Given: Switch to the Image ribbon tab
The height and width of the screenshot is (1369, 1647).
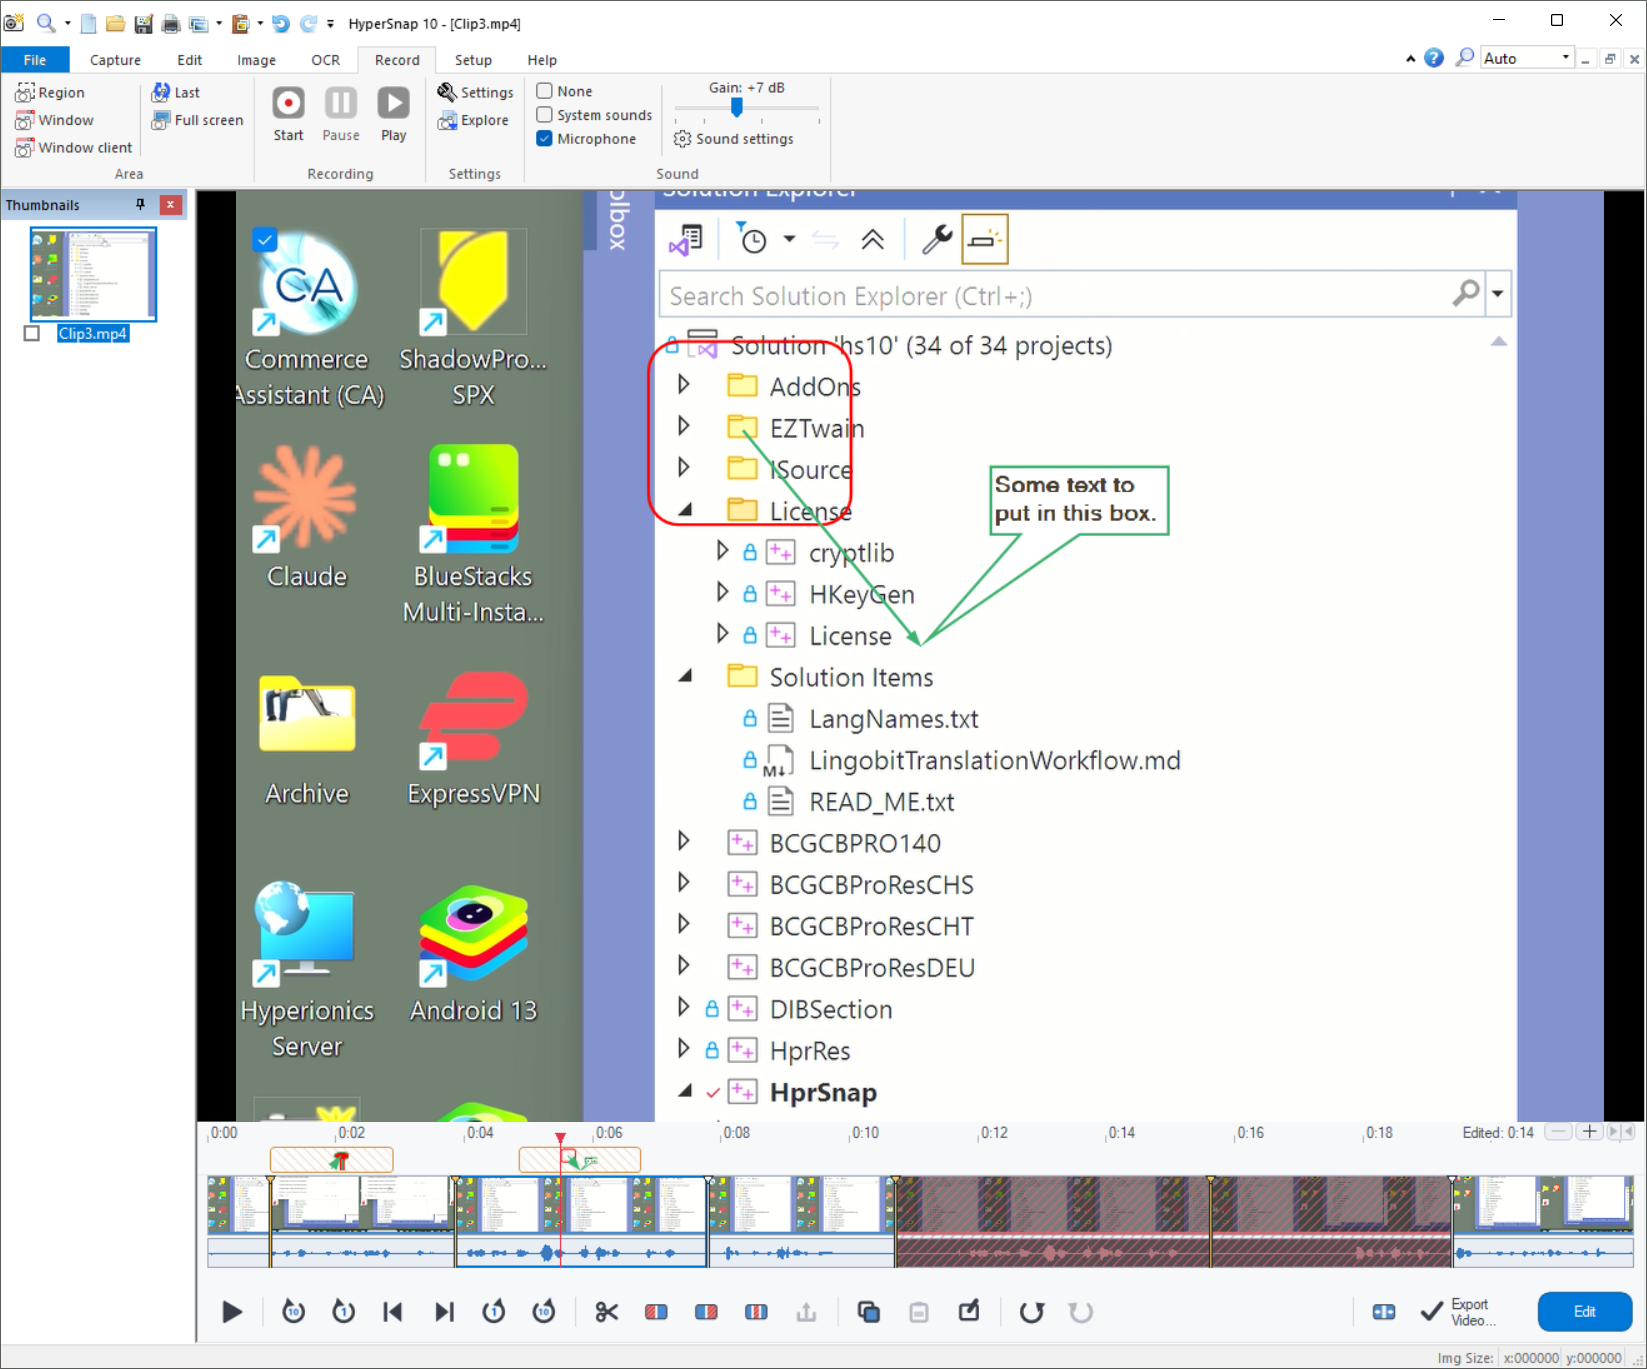Looking at the screenshot, I should coord(256,60).
